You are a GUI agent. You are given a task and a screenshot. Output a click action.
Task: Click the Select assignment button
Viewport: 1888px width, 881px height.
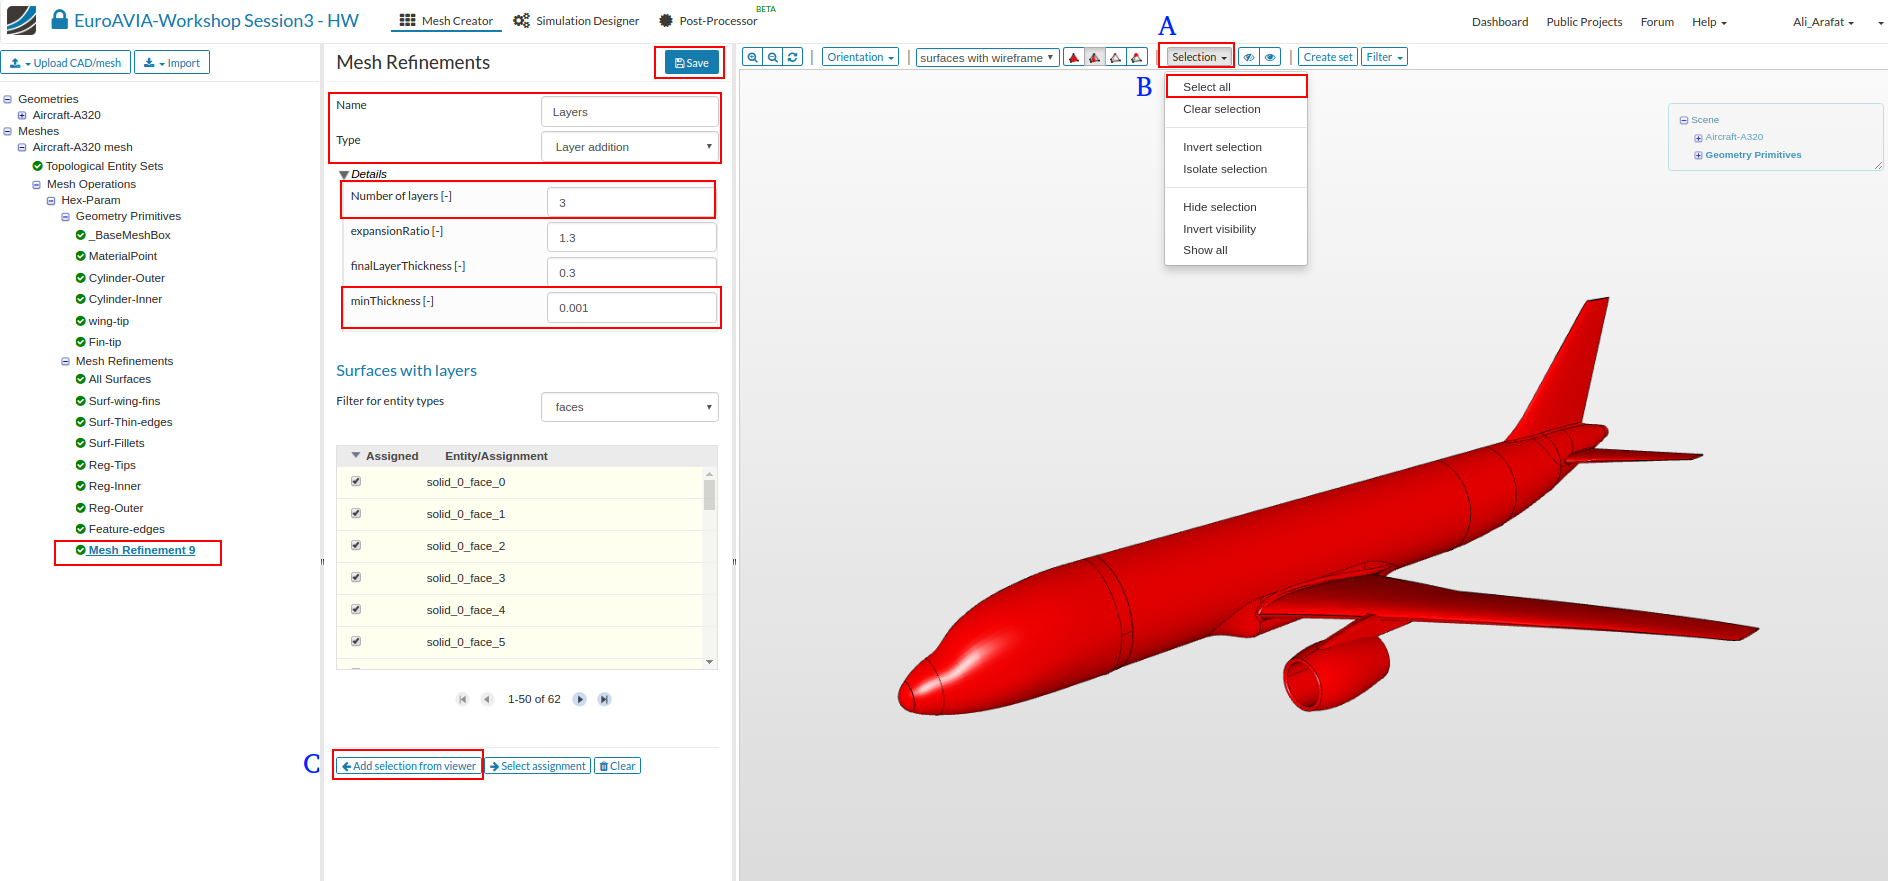(538, 766)
